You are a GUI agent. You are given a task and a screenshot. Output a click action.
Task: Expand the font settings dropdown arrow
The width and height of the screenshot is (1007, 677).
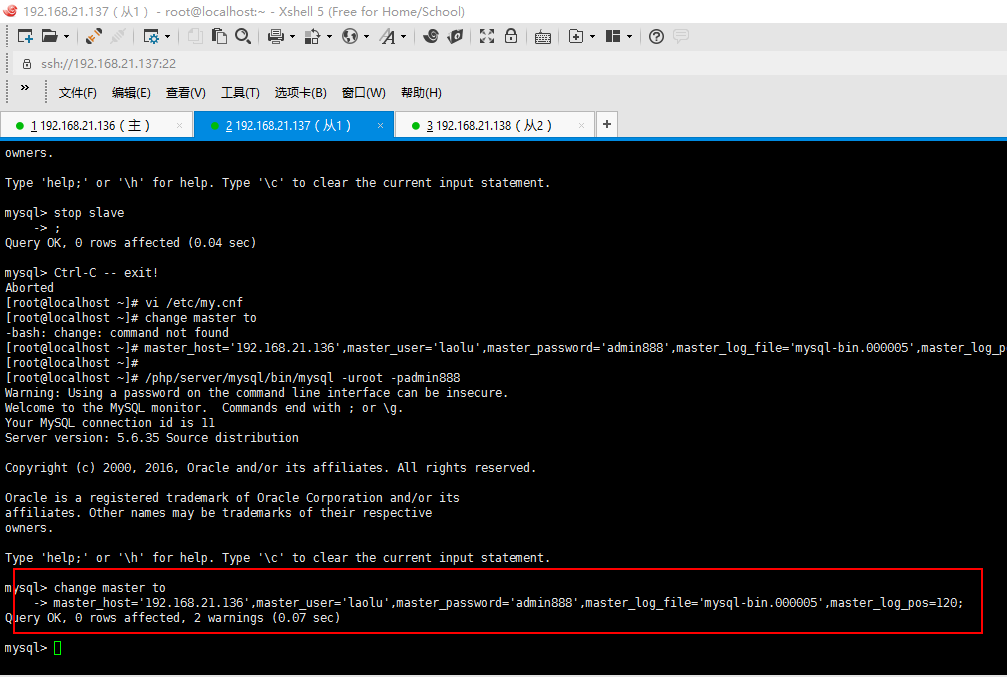403,37
